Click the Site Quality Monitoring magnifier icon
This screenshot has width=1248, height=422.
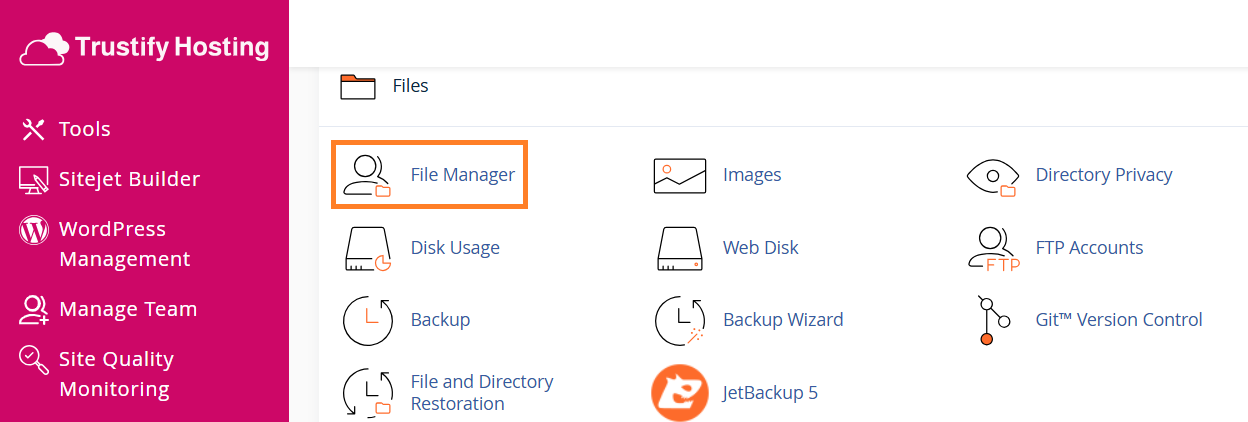[x=33, y=360]
